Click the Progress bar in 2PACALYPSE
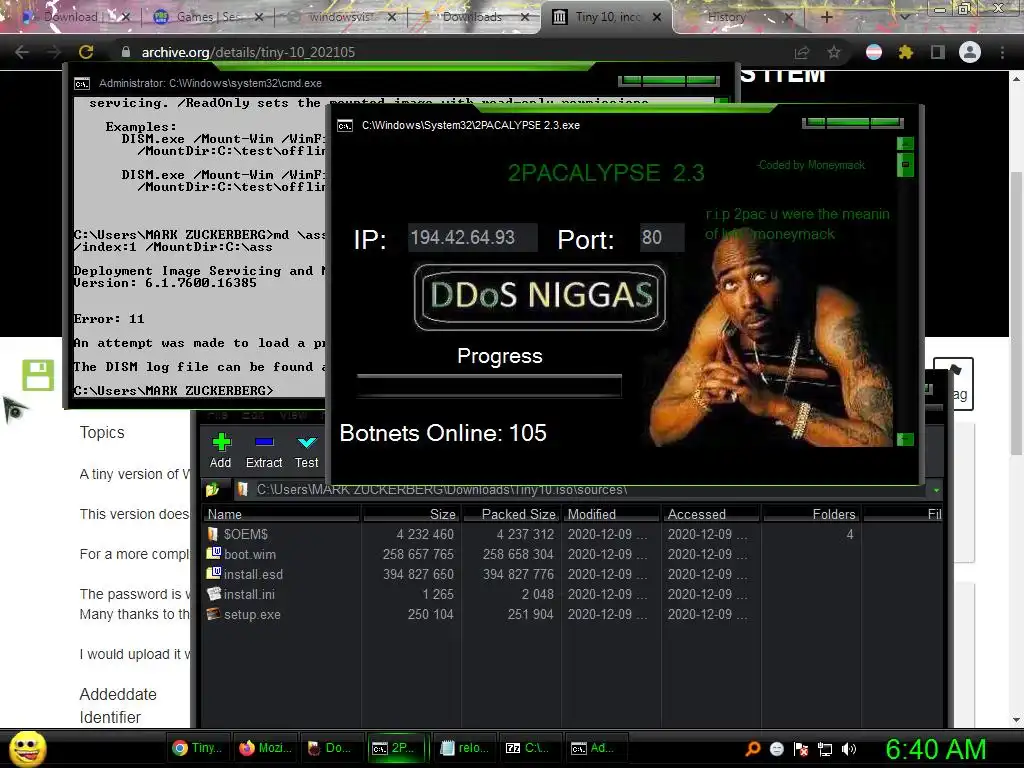The height and width of the screenshot is (768, 1024). tap(489, 386)
